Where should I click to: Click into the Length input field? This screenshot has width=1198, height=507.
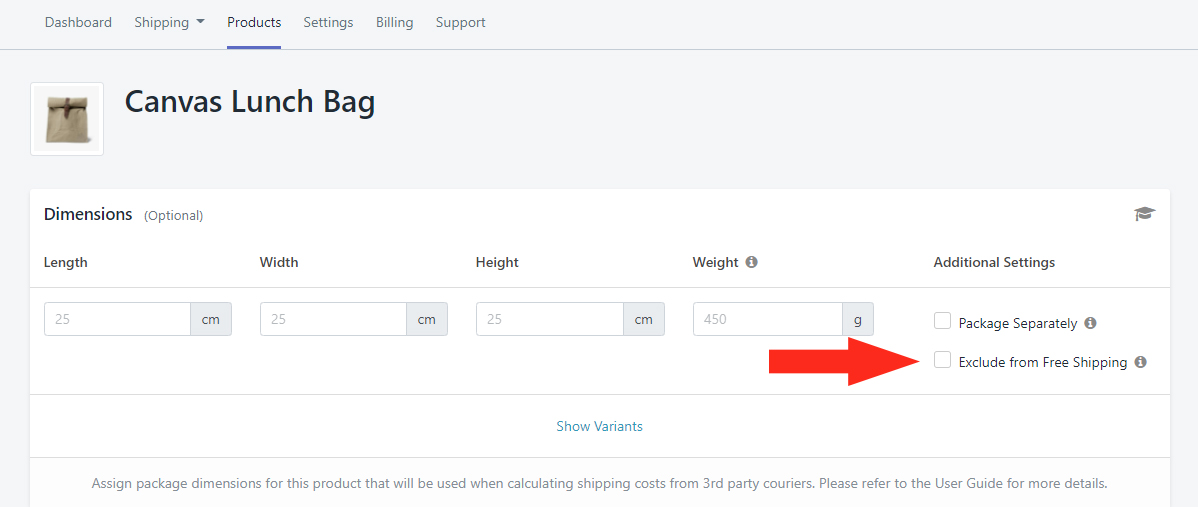pos(117,319)
